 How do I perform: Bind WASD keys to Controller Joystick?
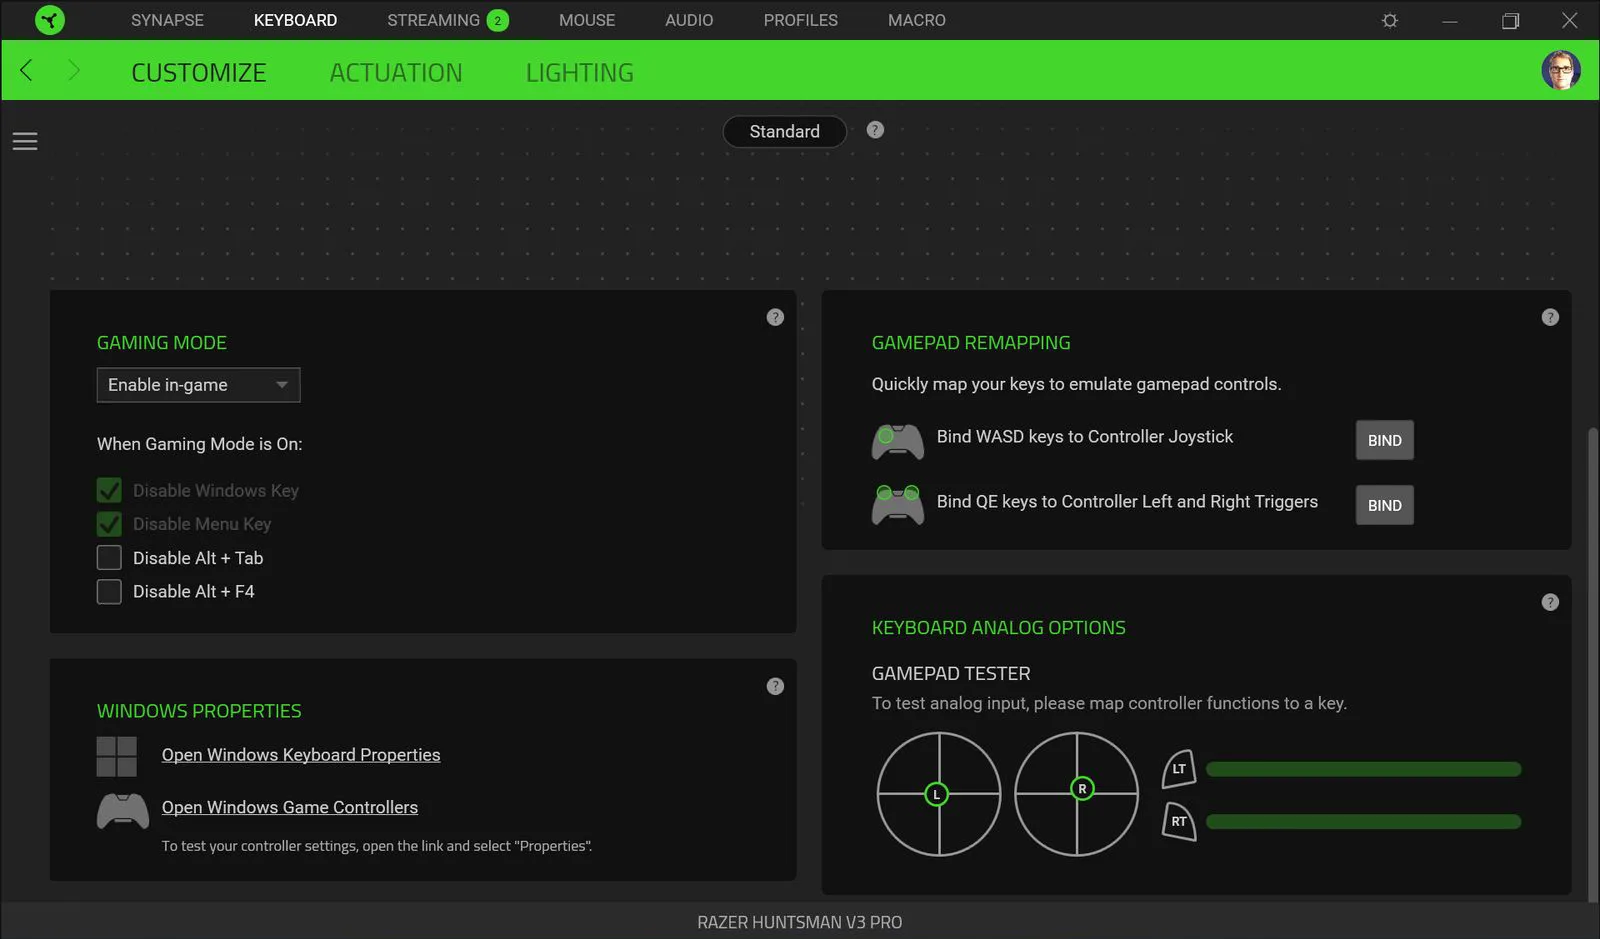pyautogui.click(x=1384, y=440)
